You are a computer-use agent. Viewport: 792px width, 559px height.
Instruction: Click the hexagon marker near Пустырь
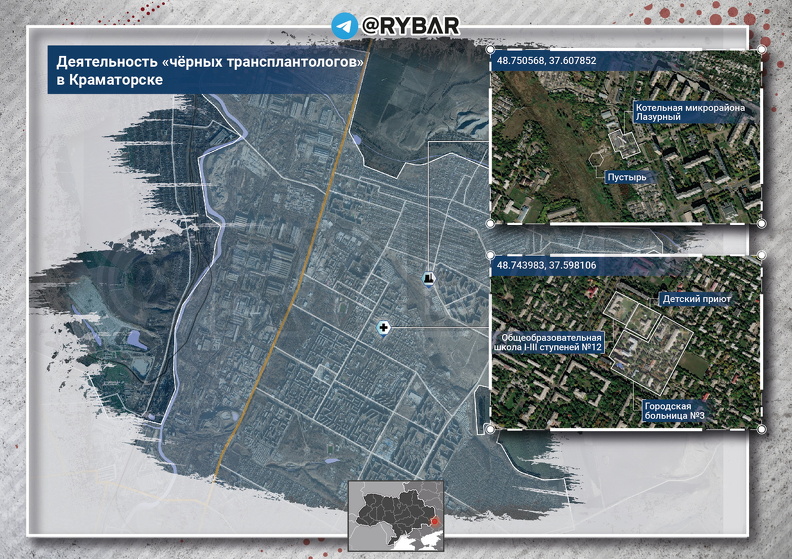point(597,157)
